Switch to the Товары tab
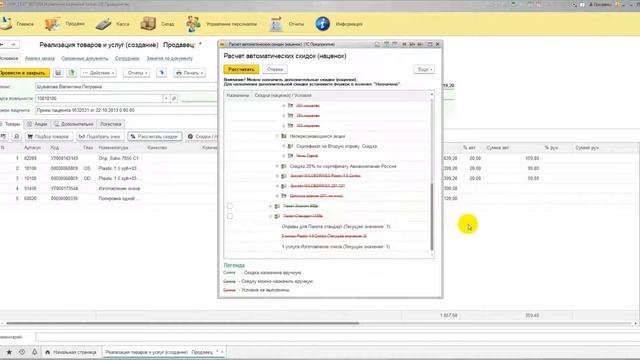Image resolution: width=640 pixels, height=360 pixels. (11, 124)
